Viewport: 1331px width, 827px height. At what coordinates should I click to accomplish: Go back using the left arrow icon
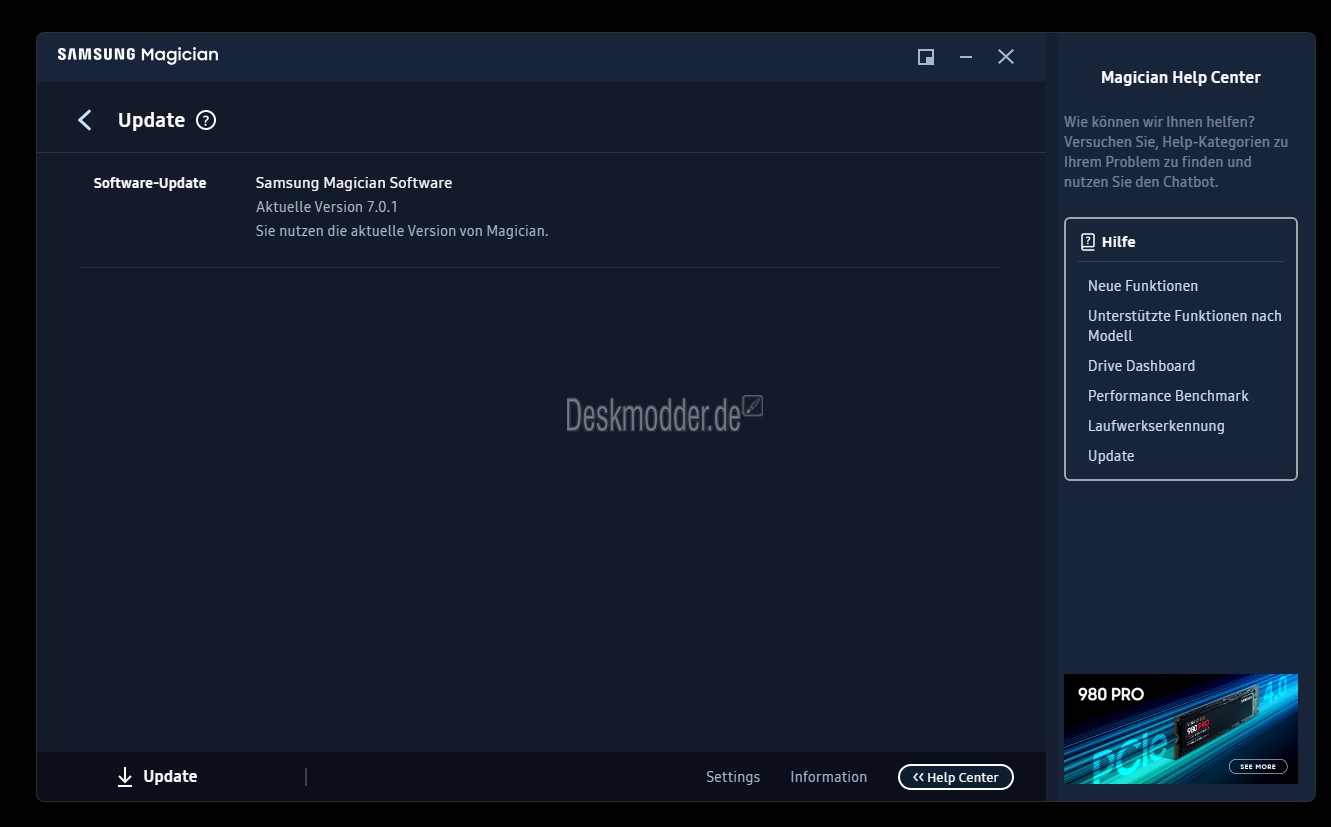click(85, 120)
